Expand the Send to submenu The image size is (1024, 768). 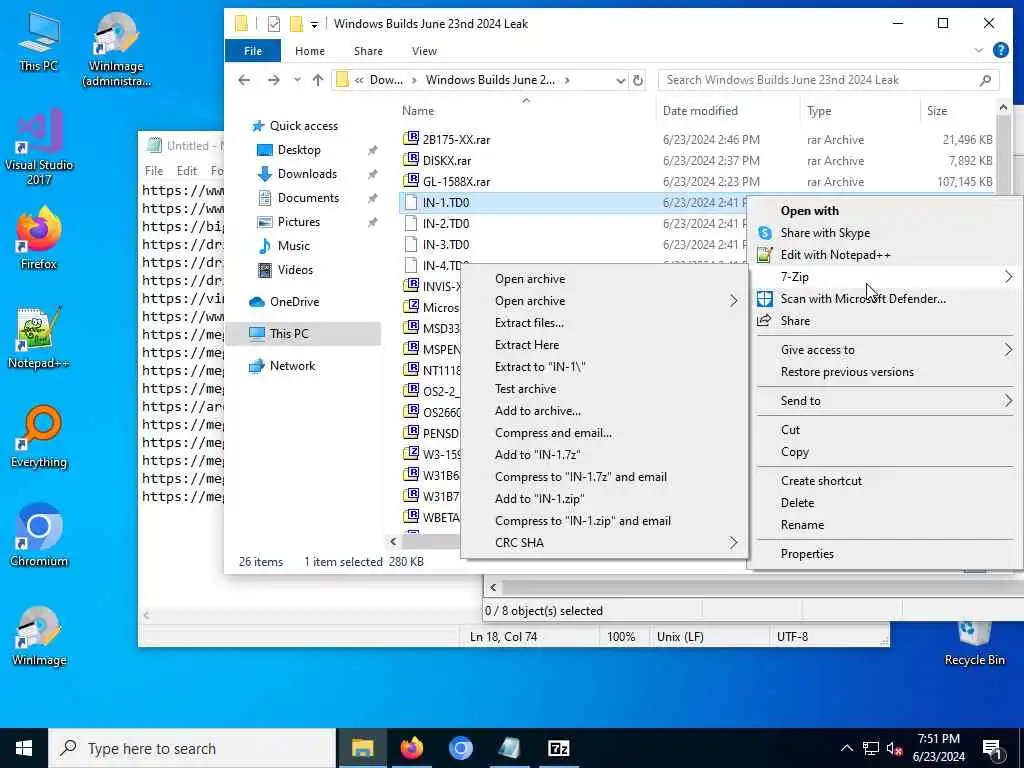(1008, 401)
